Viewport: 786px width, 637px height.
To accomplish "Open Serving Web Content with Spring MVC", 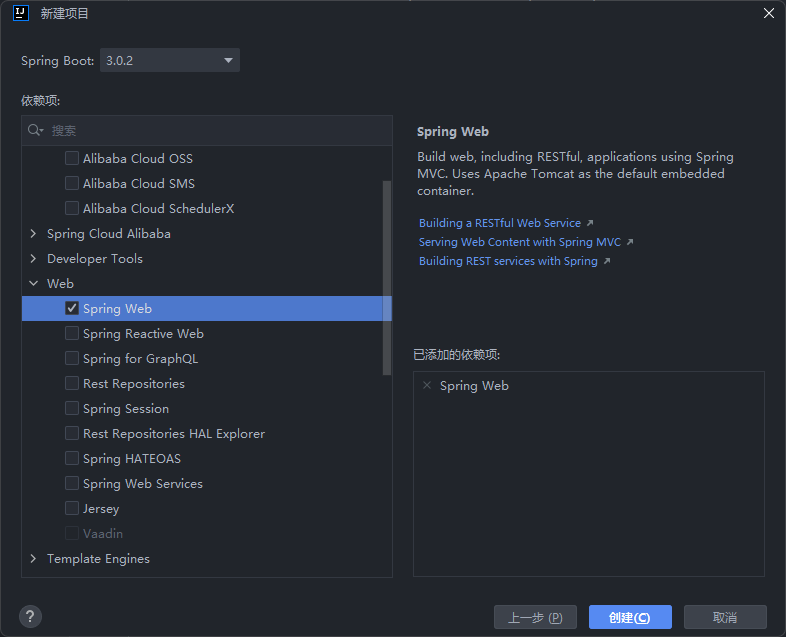I will coord(520,242).
